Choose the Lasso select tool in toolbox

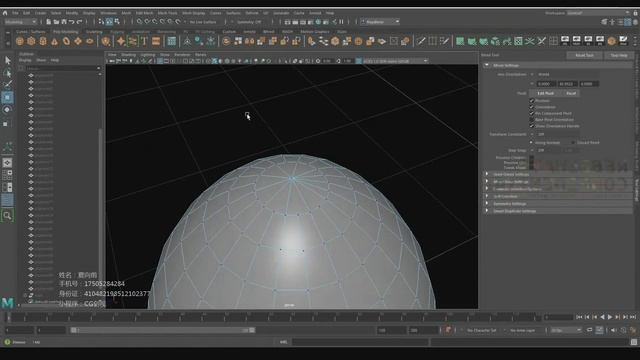click(x=7, y=73)
